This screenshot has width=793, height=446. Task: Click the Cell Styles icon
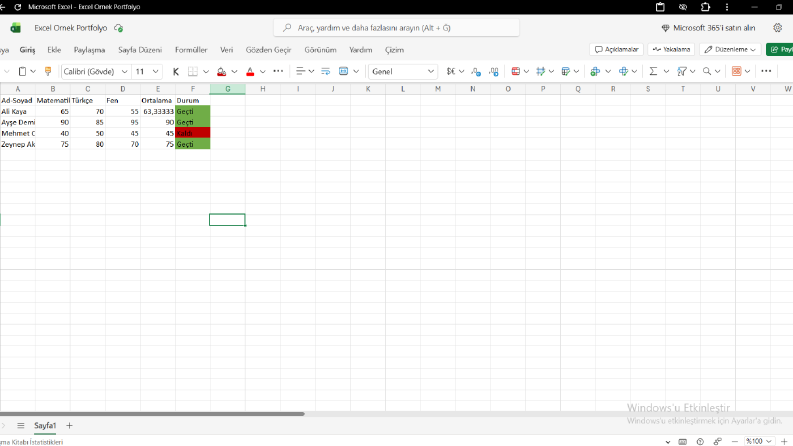(541, 71)
